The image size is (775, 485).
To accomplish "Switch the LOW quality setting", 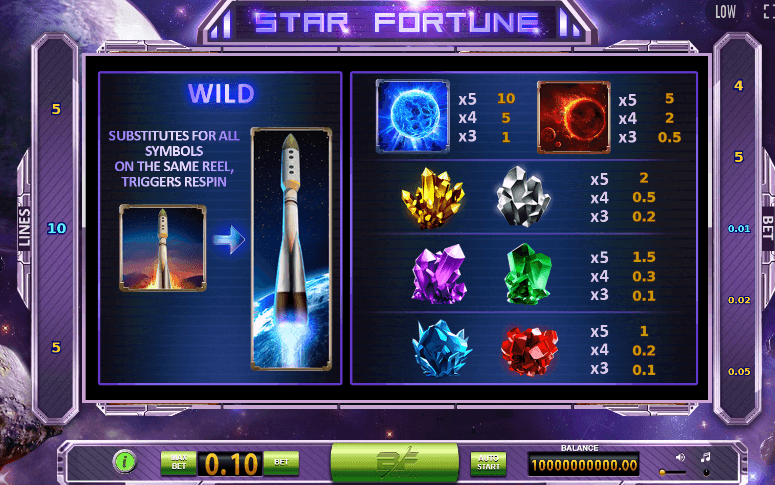I will [725, 12].
